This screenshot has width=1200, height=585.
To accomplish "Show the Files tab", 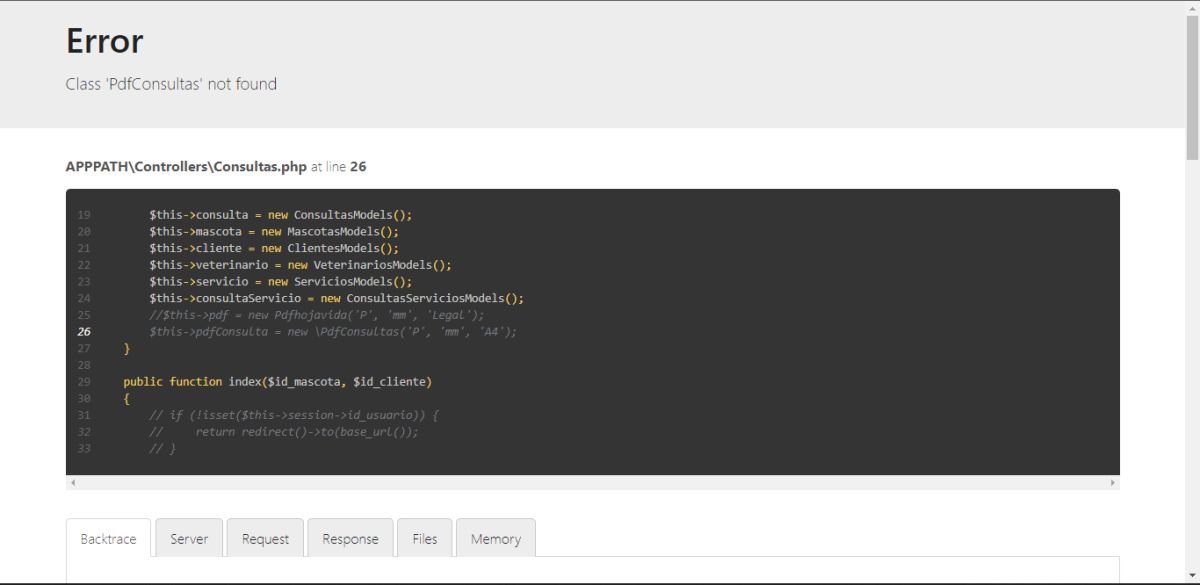I will pos(424,538).
